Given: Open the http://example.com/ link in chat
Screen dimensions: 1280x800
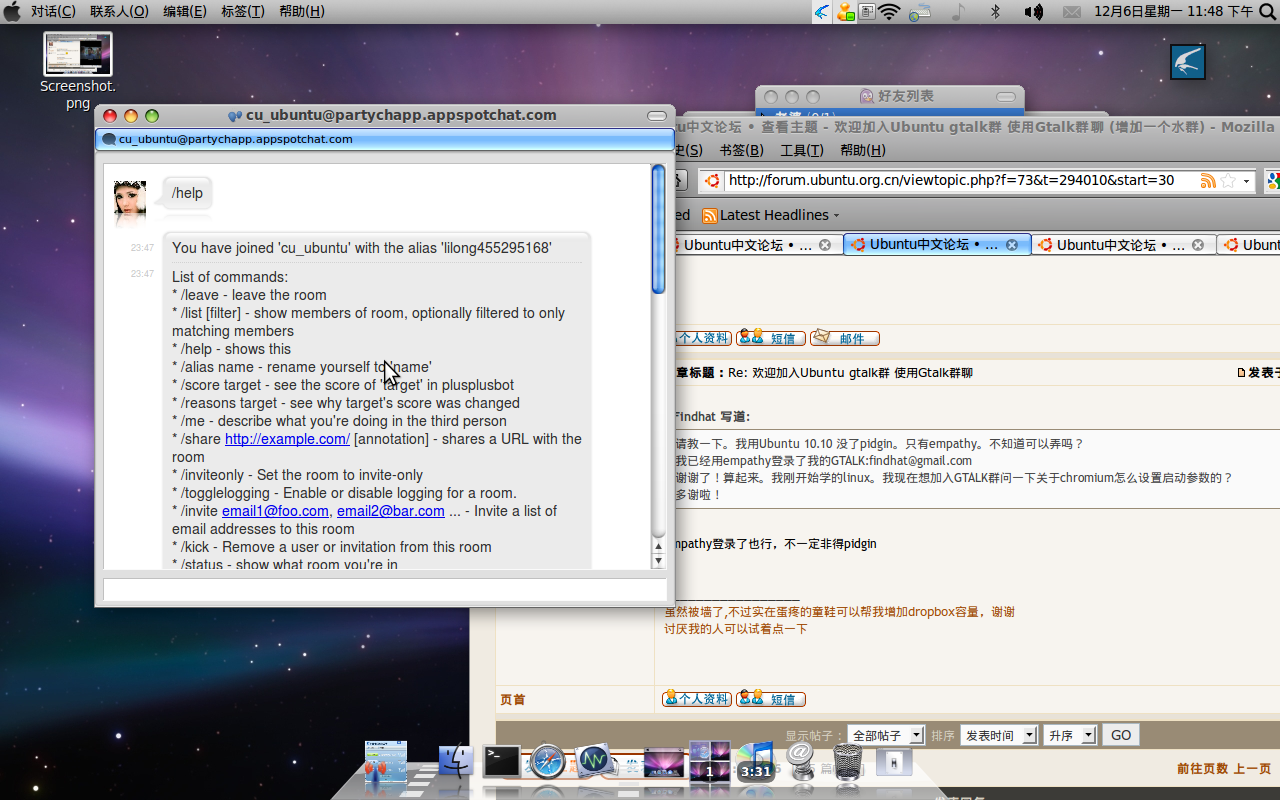Looking at the screenshot, I should (x=287, y=439).
